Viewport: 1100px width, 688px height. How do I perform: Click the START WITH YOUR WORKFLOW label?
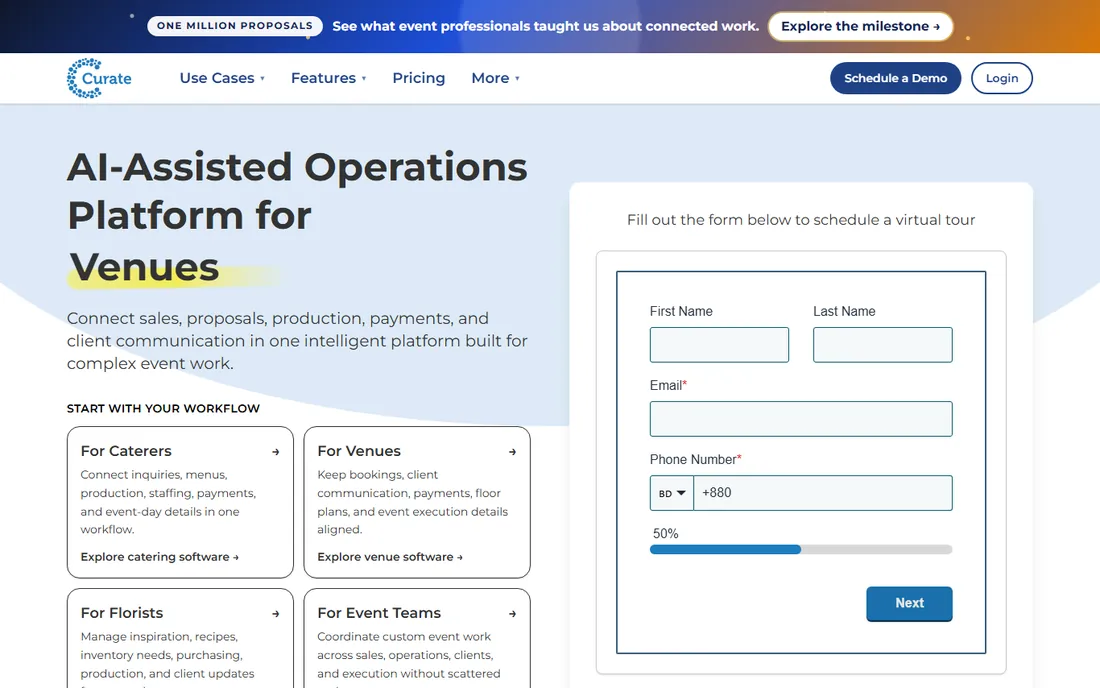pos(163,408)
